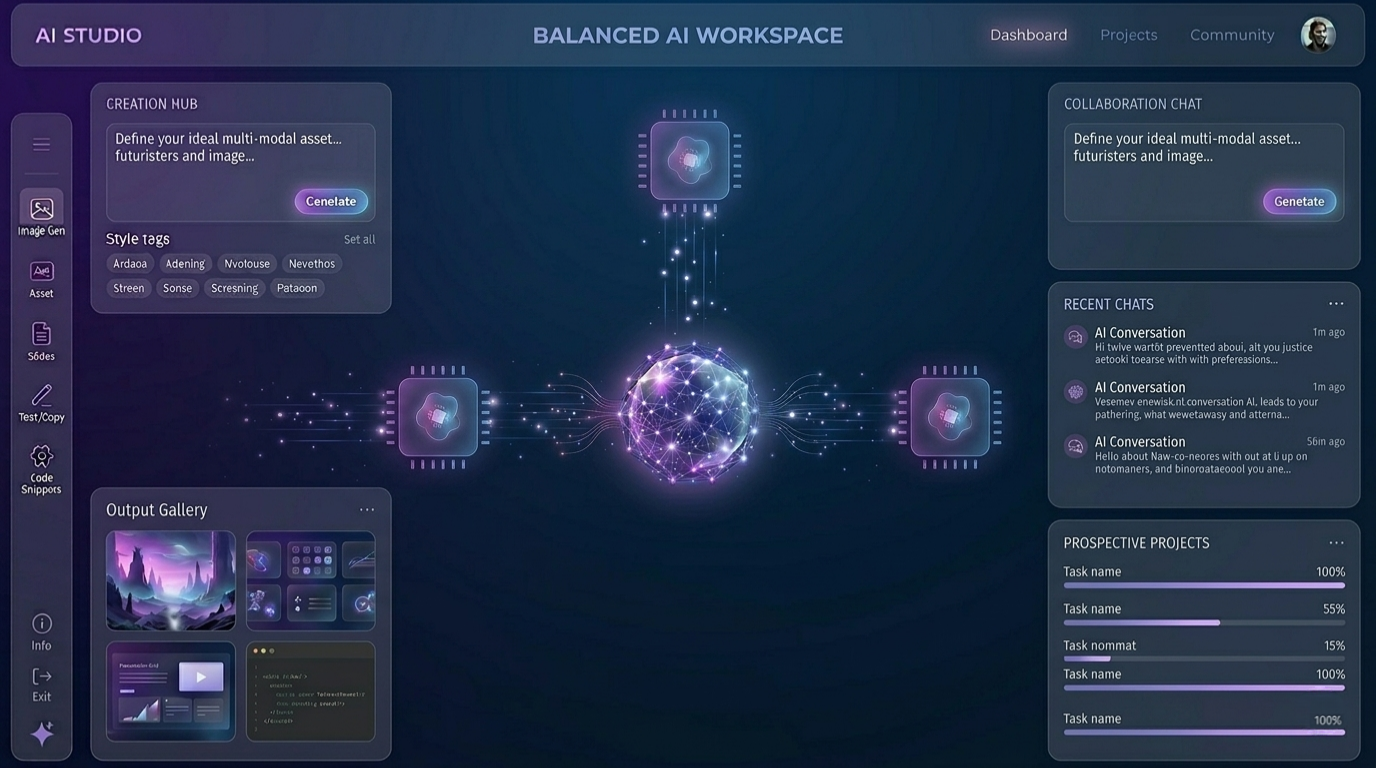Select the Test/Copy pencil tool
The image size is (1376, 768).
(x=41, y=394)
